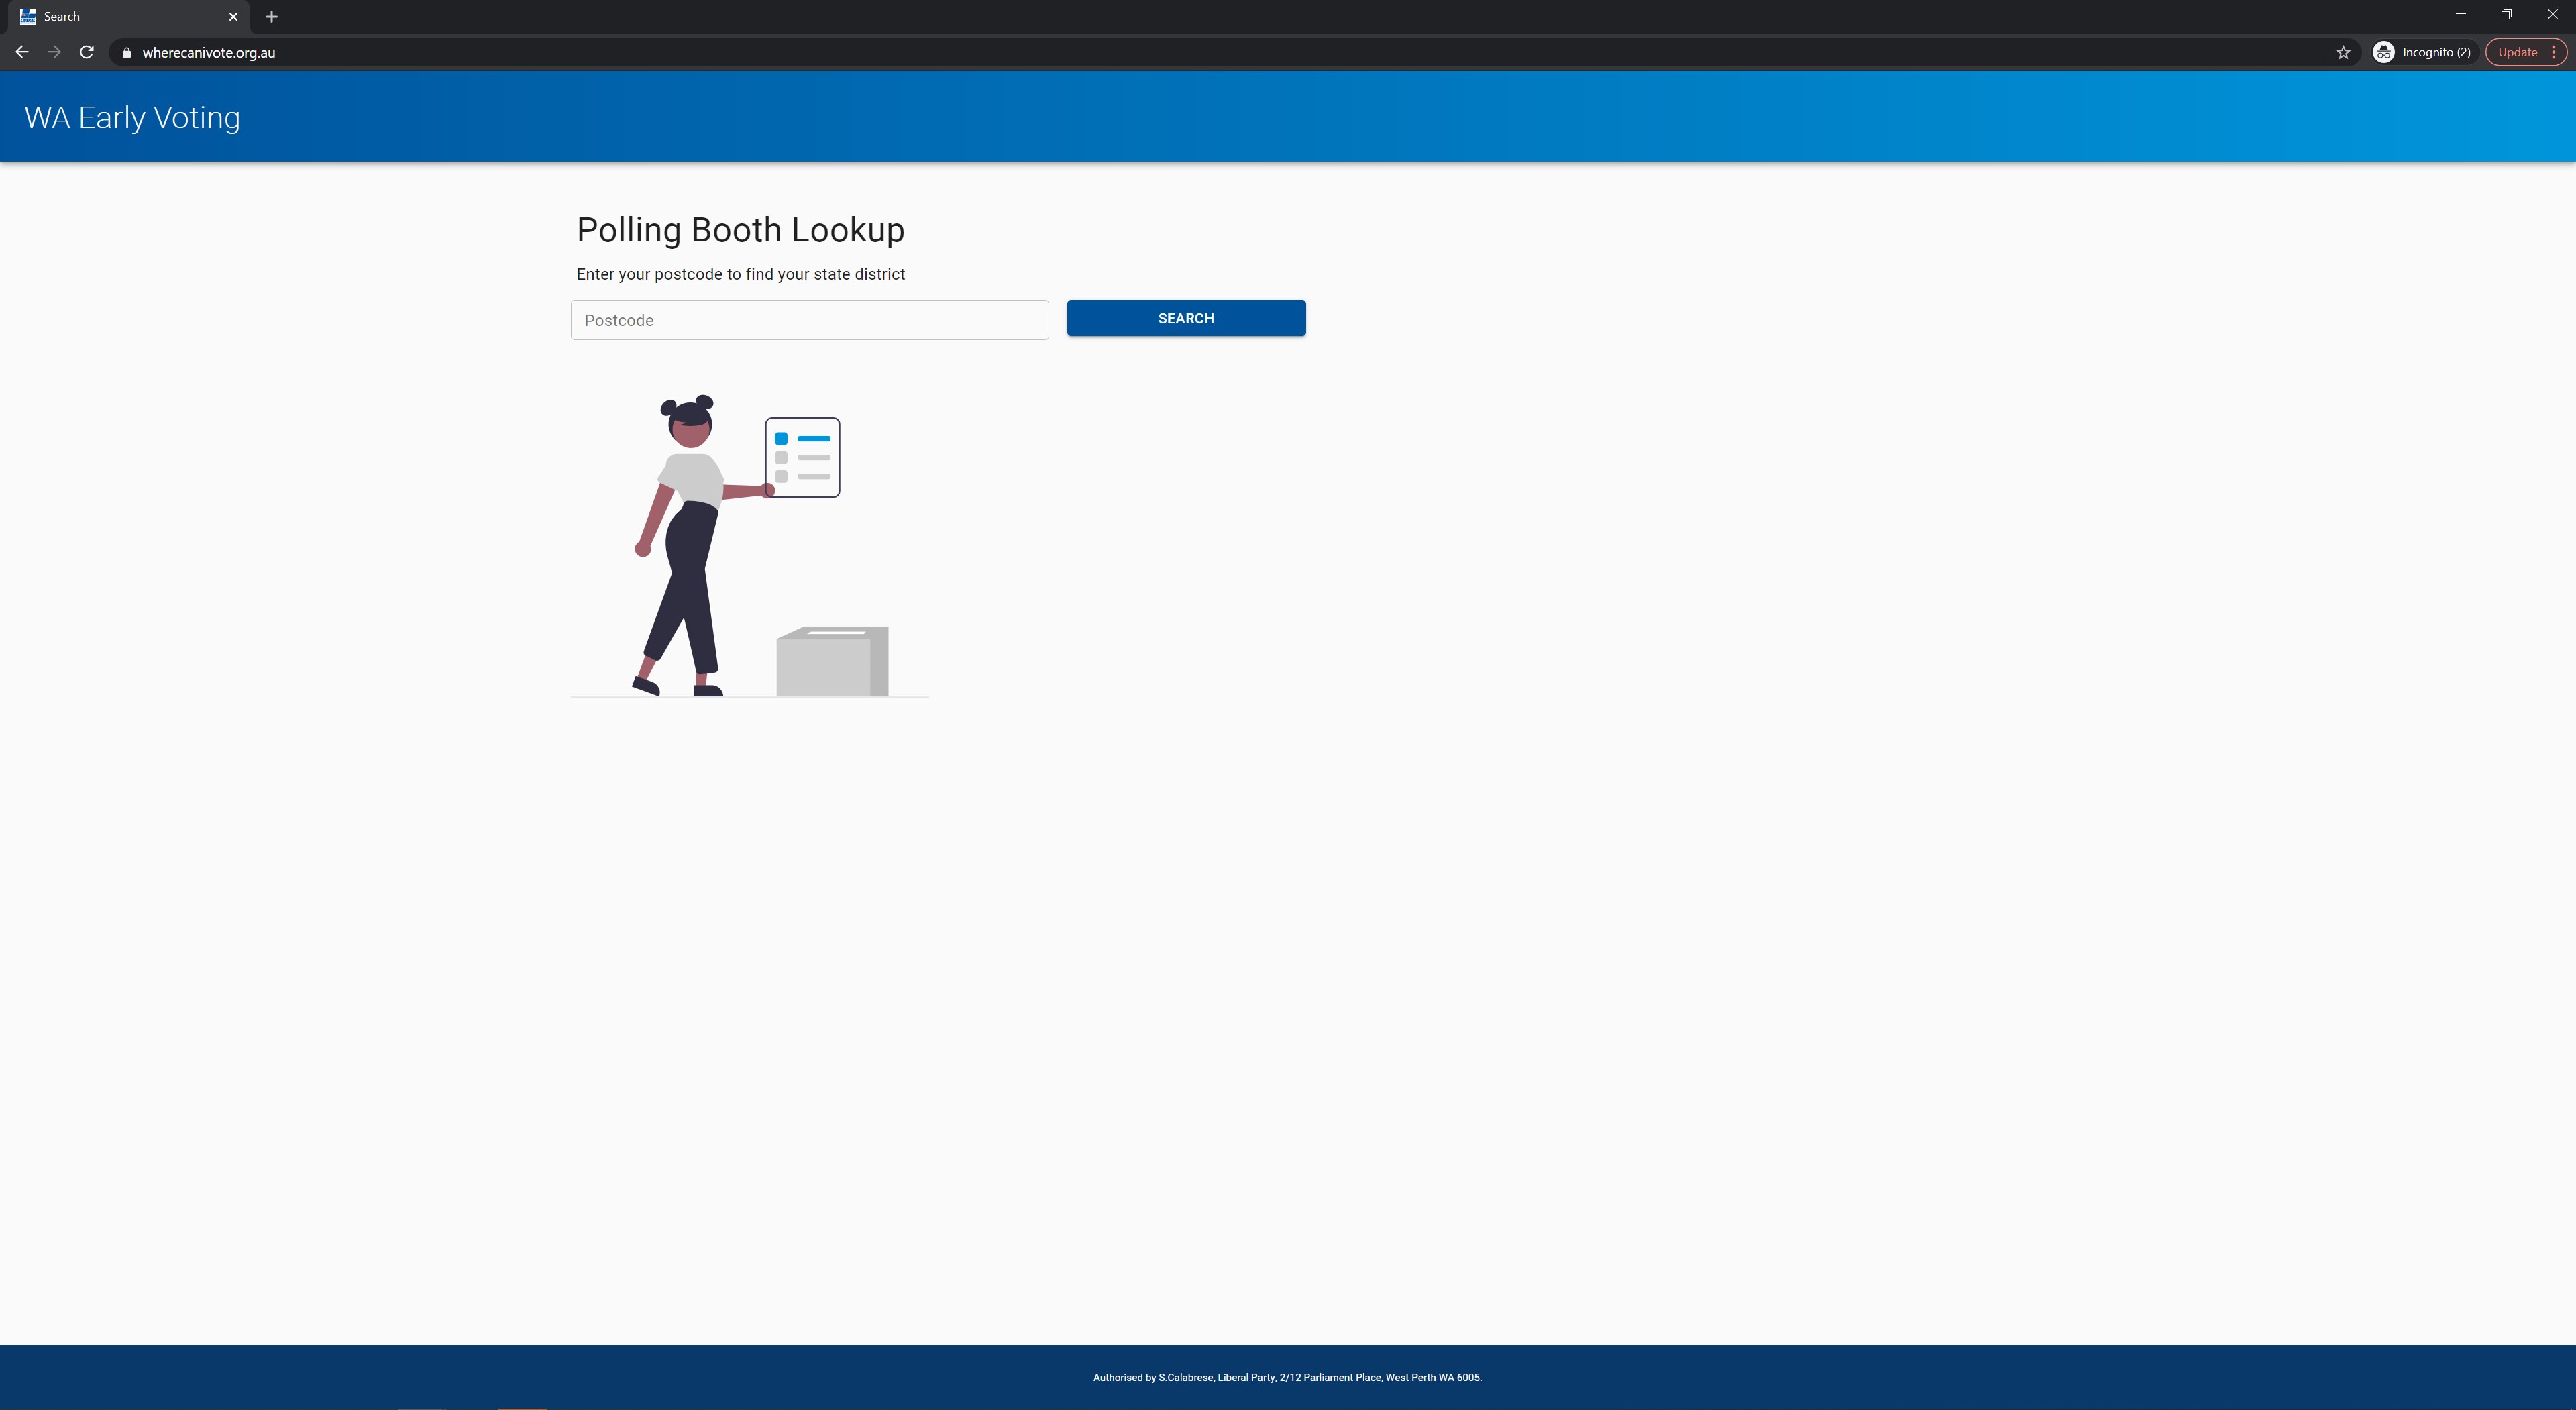
Task: Click the browser back arrow
Action: pos(22,52)
